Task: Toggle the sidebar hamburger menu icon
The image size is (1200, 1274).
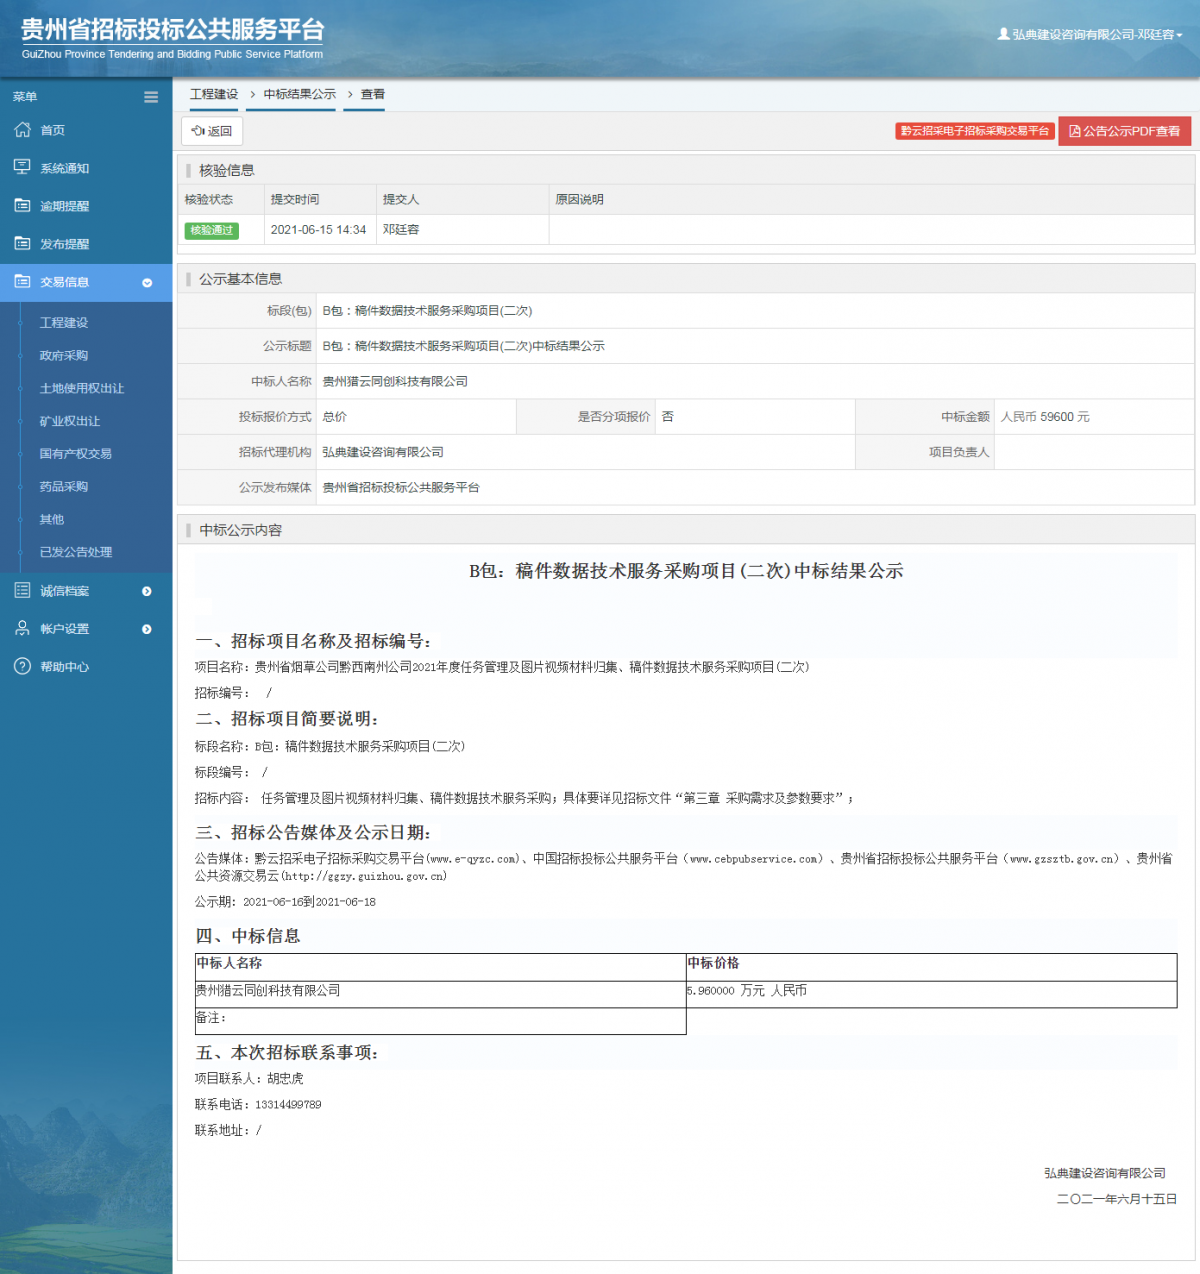Action: pos(151,97)
